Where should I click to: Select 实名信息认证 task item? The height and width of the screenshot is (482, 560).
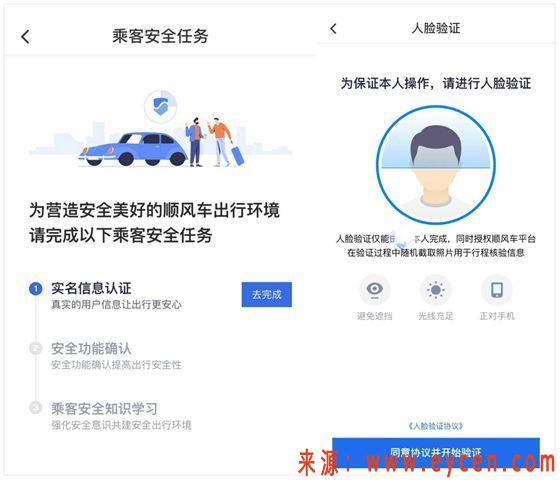pyautogui.click(x=116, y=295)
